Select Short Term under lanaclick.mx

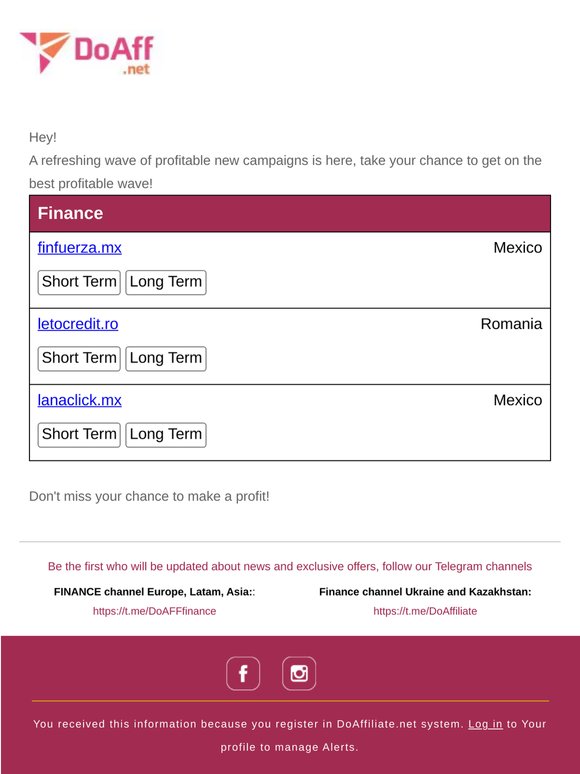[79, 435]
